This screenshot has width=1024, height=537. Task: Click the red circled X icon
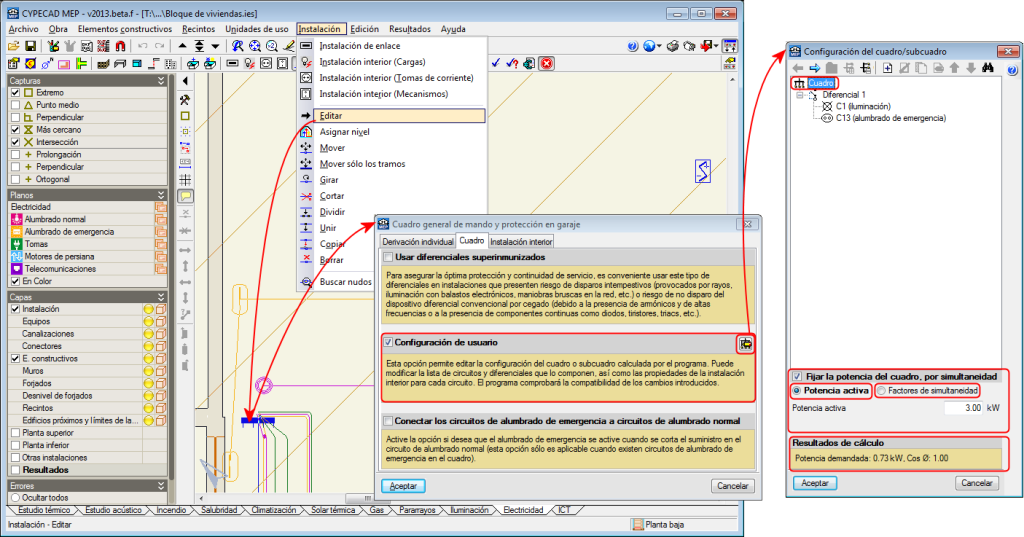tap(547, 63)
